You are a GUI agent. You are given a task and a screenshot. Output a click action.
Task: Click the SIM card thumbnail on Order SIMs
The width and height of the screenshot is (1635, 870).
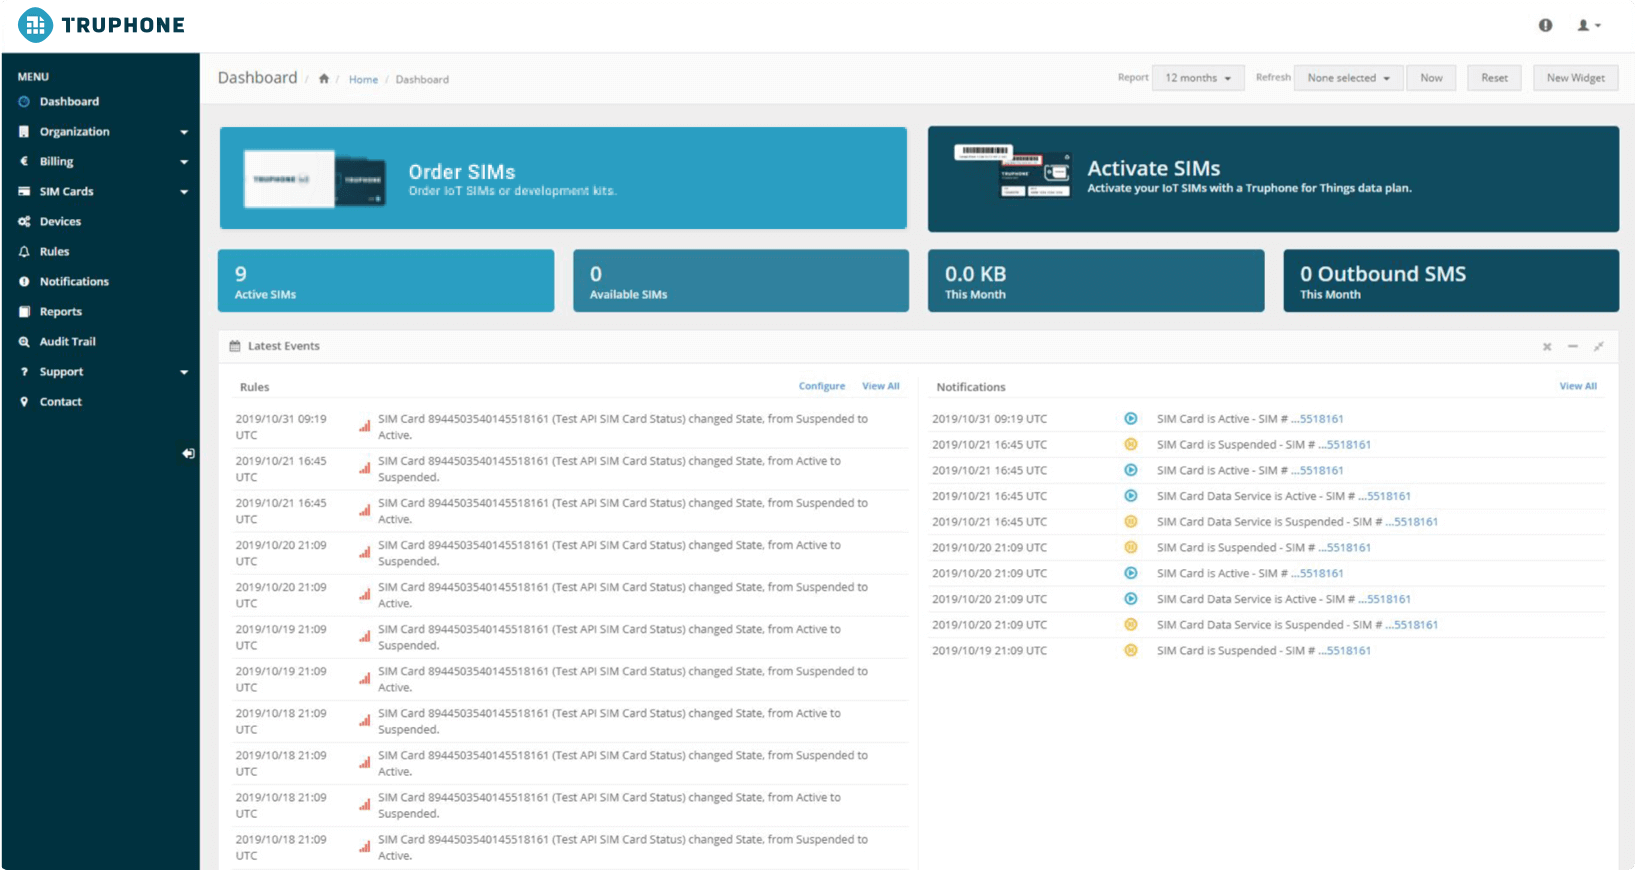pos(315,179)
